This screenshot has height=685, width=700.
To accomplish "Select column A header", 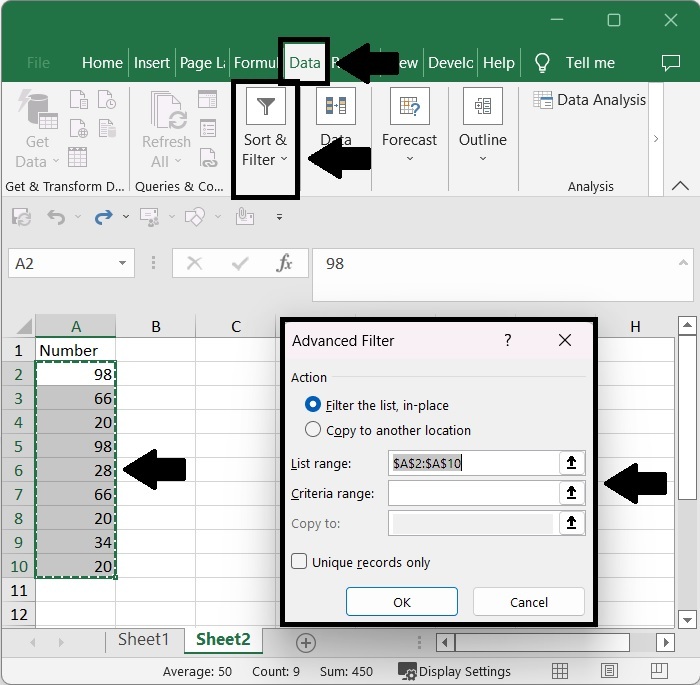I will pos(76,326).
